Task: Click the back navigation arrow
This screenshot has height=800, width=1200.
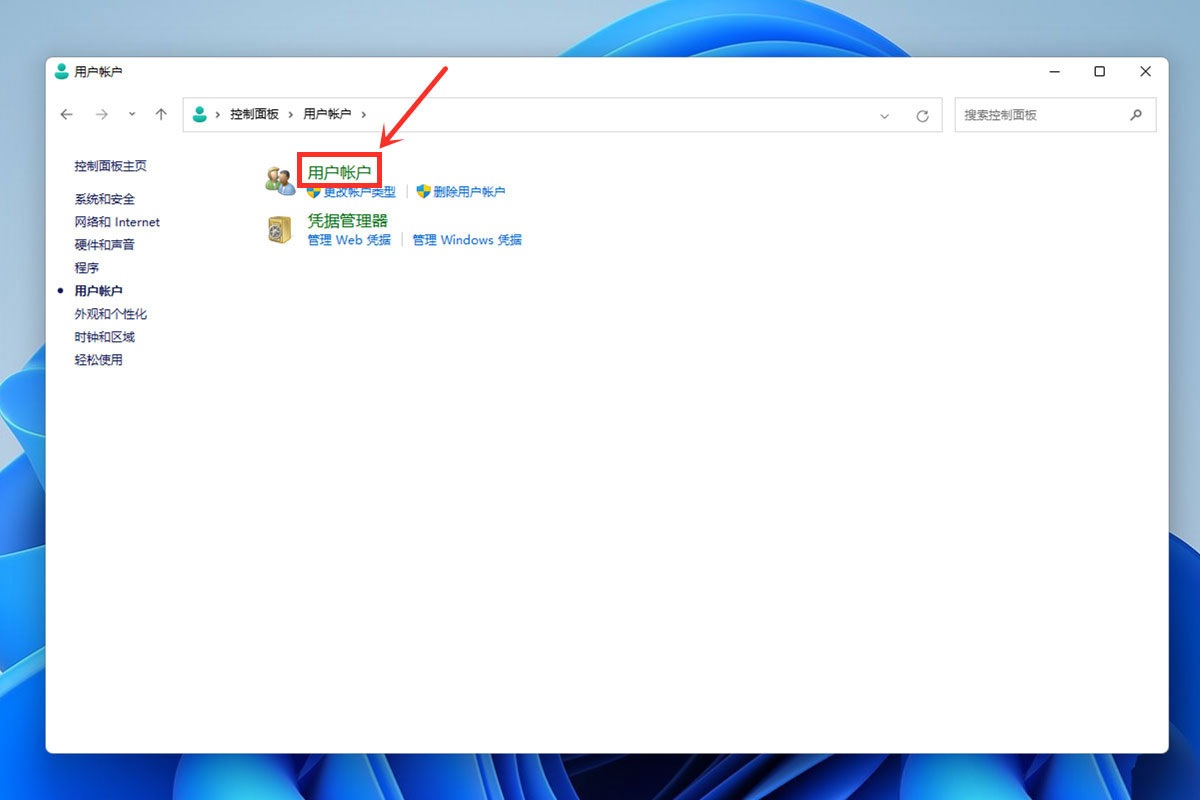Action: pos(66,114)
